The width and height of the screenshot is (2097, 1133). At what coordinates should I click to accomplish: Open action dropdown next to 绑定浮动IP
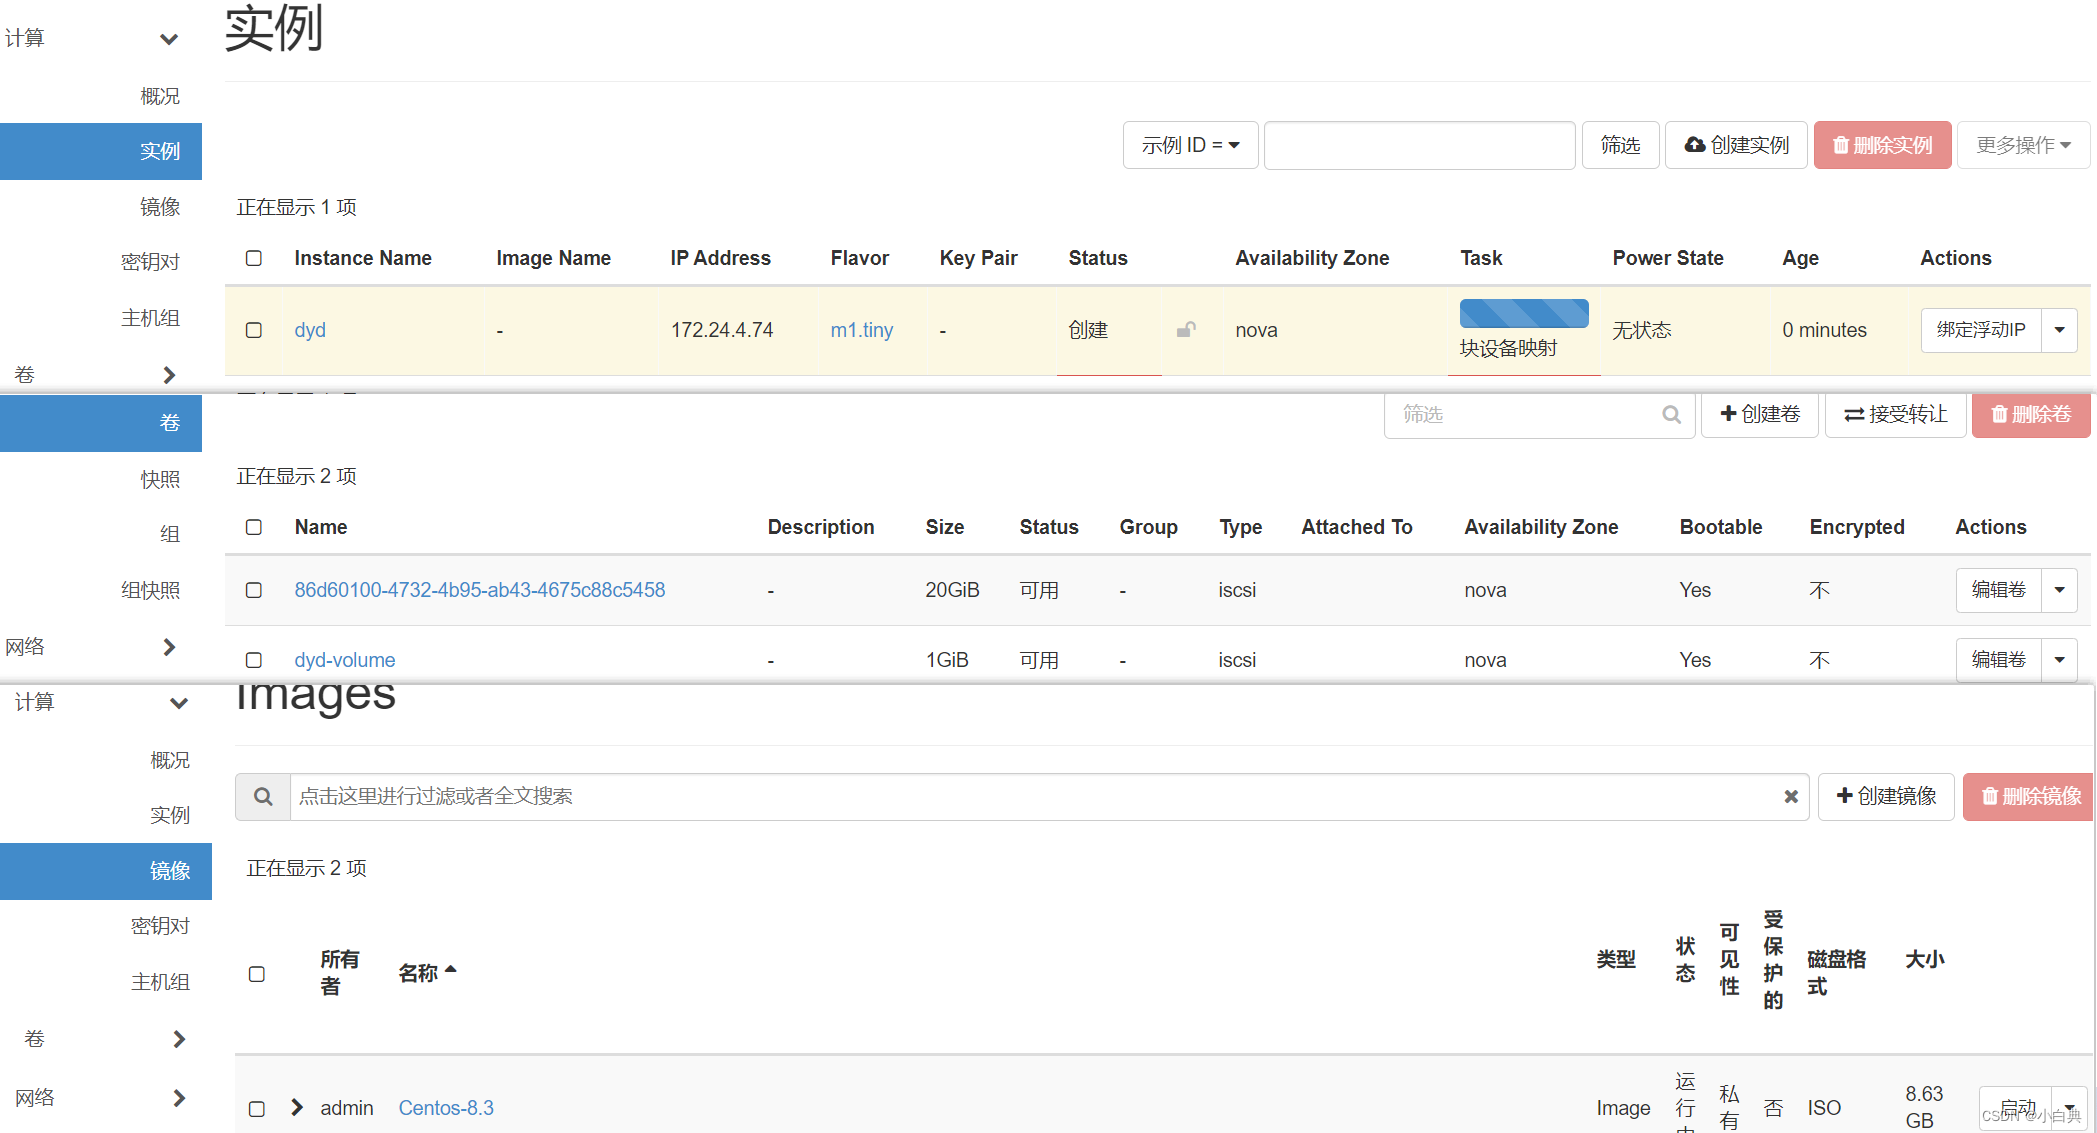2059,330
